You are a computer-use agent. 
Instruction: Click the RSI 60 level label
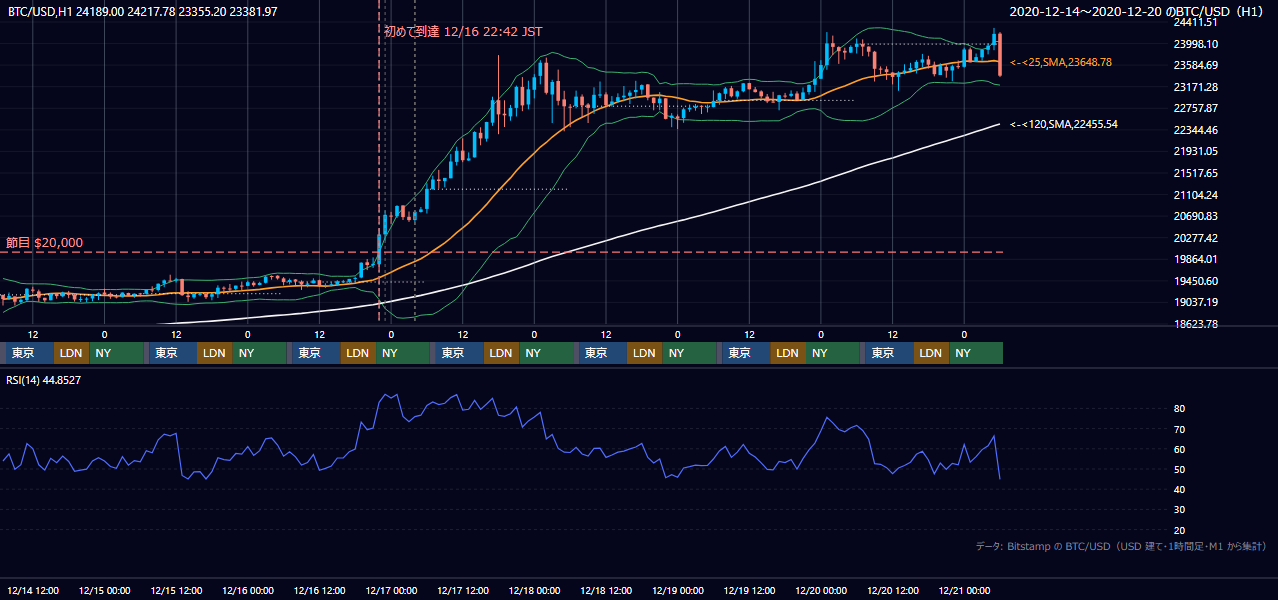pos(1179,449)
